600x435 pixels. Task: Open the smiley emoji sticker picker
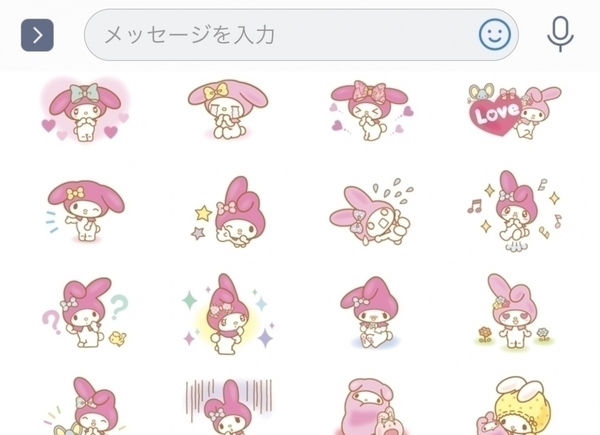pyautogui.click(x=495, y=35)
